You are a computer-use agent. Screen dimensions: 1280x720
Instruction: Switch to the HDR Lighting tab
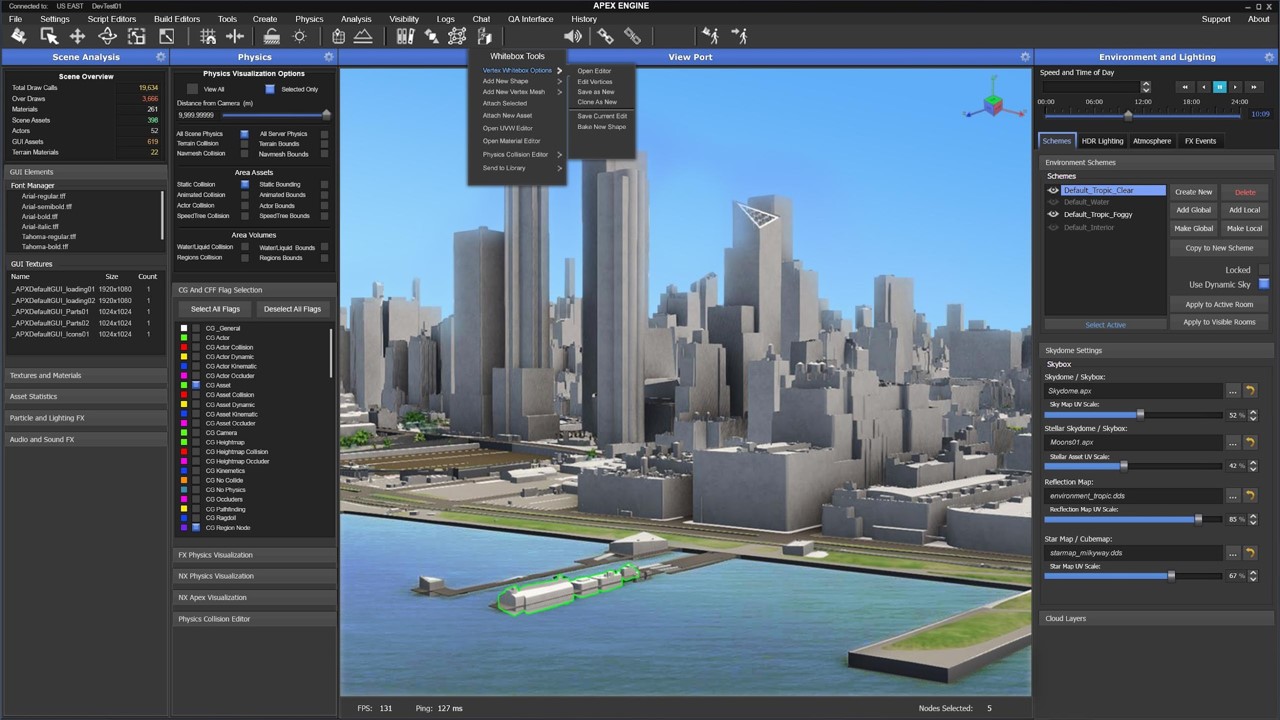coord(1103,141)
